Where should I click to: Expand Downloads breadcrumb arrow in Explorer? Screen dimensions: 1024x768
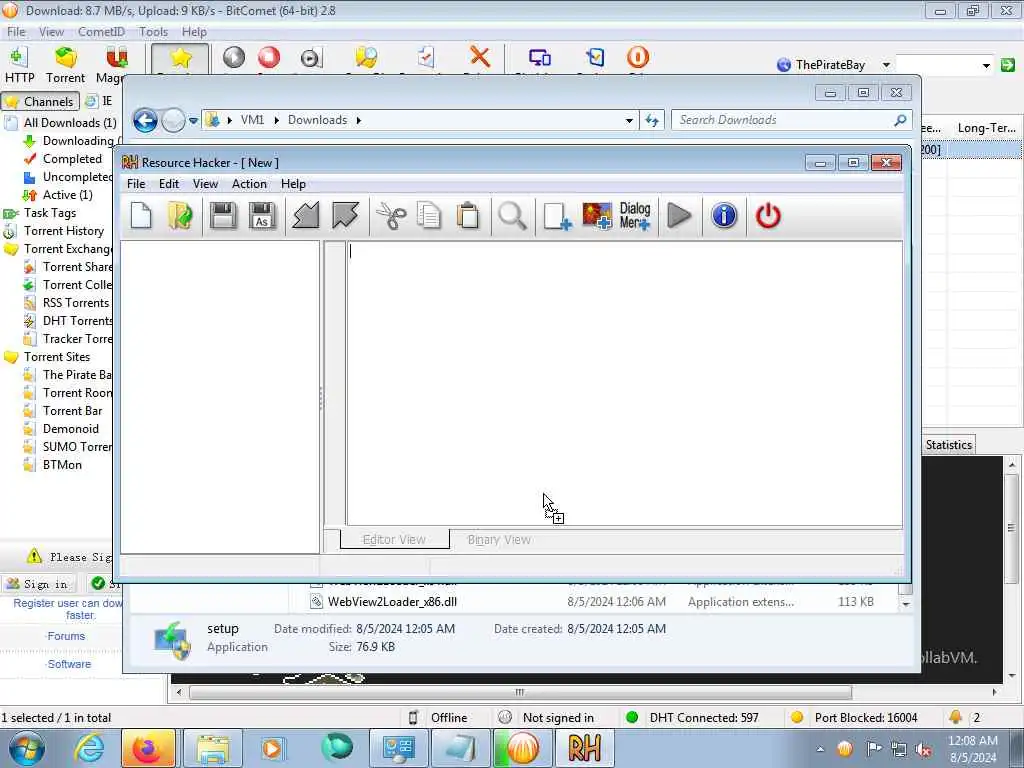(359, 120)
